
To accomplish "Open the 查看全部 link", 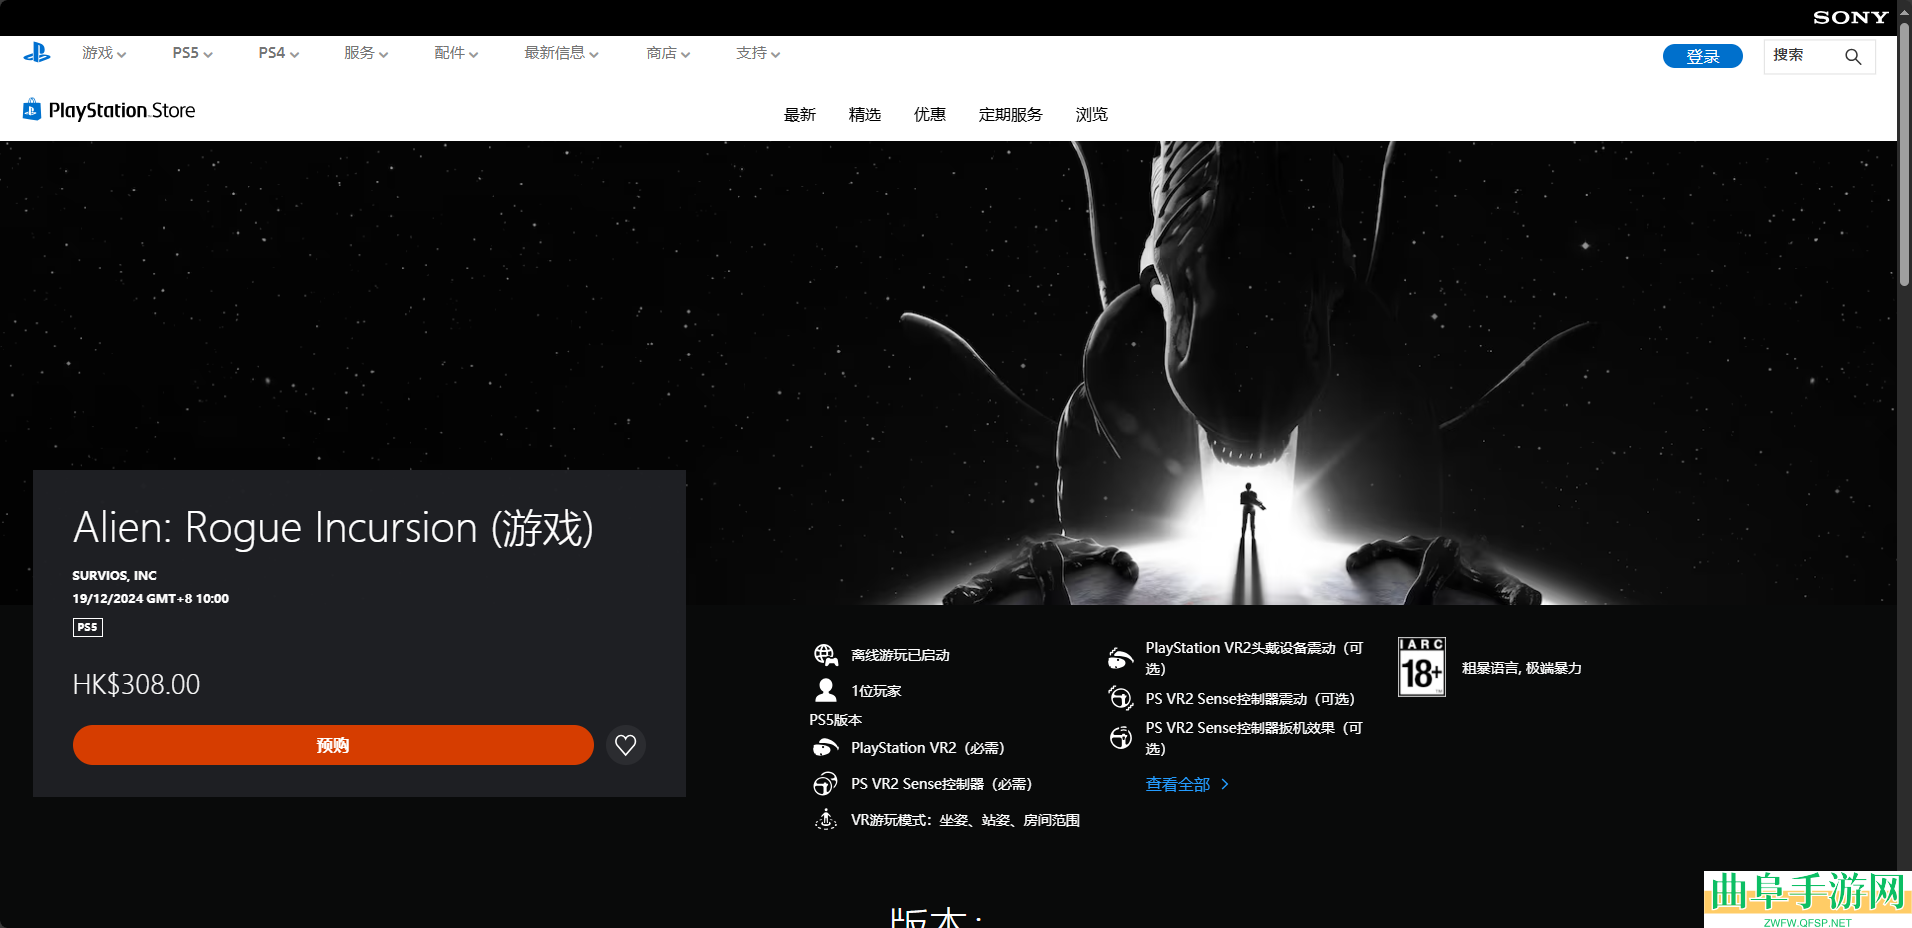I will click(1187, 785).
